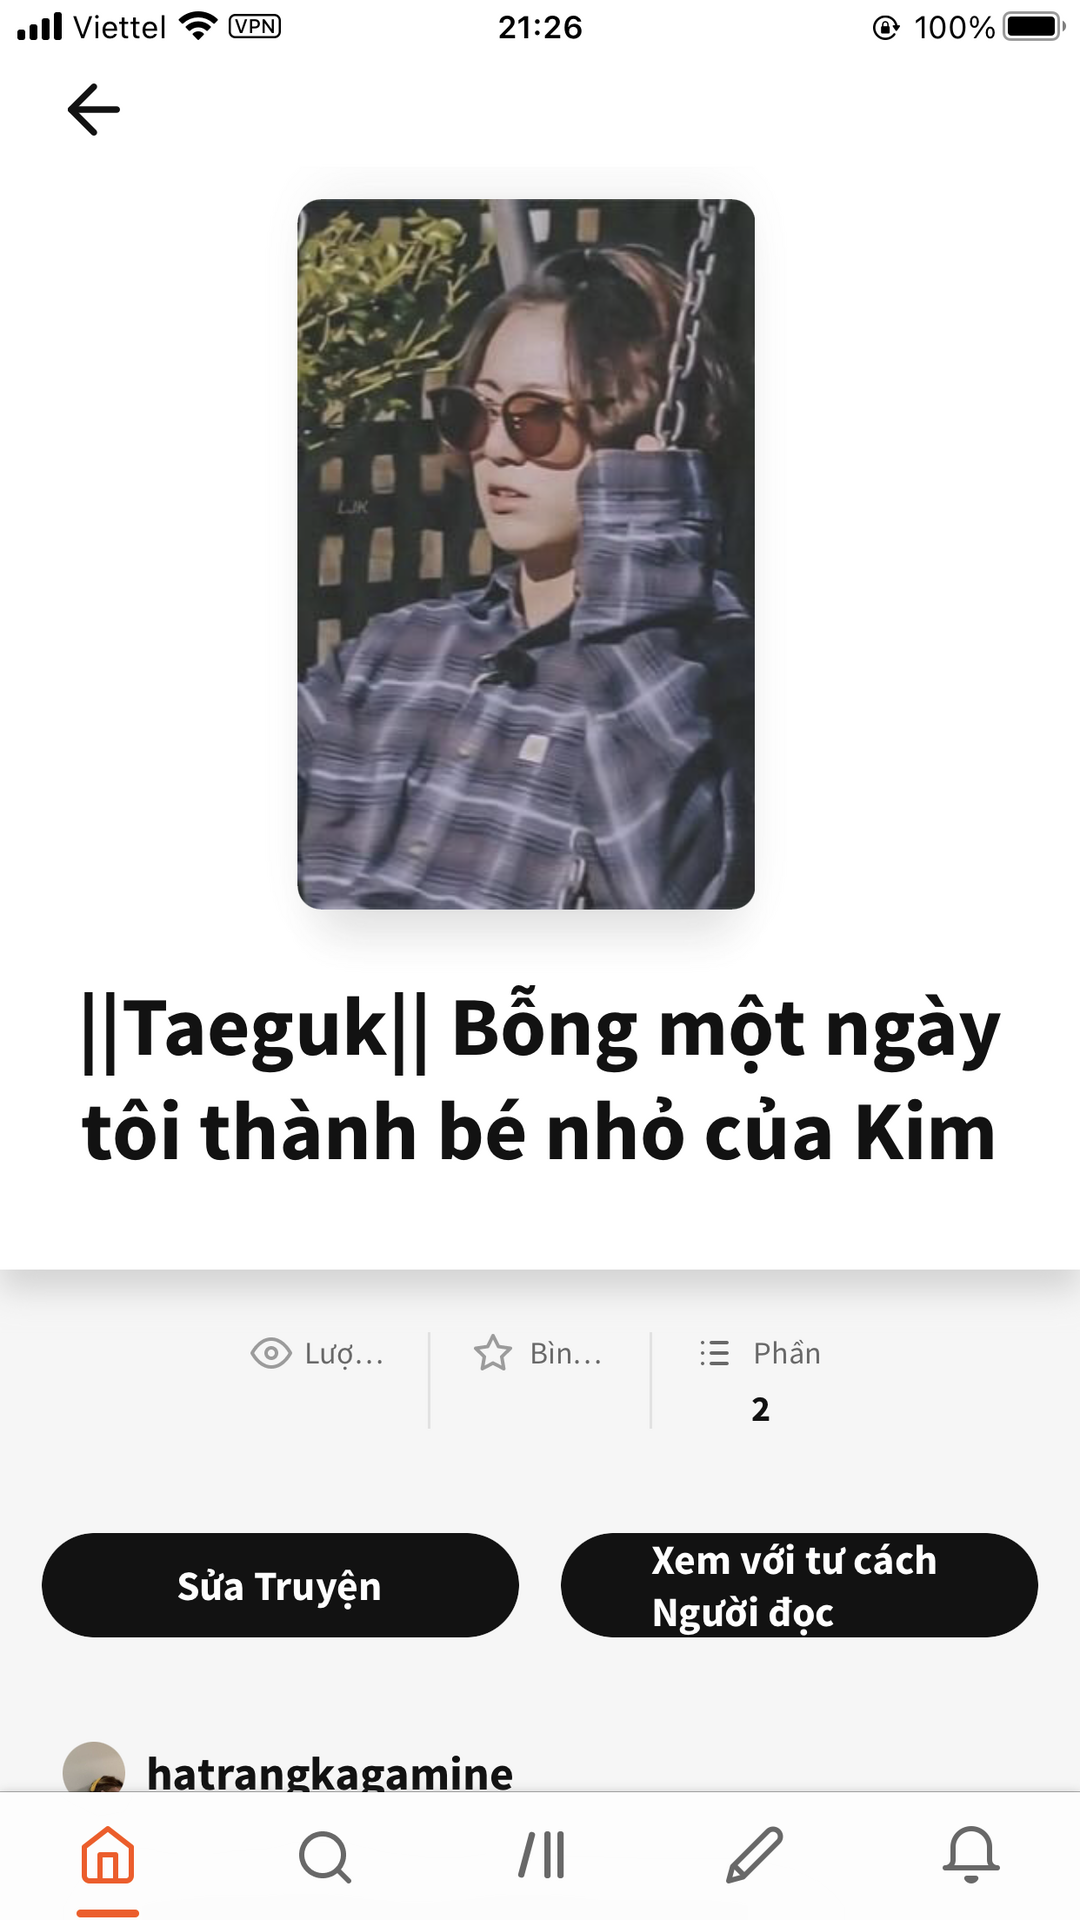Tap the Lượ... reads label
The height and width of the screenshot is (1920, 1080).
344,1354
